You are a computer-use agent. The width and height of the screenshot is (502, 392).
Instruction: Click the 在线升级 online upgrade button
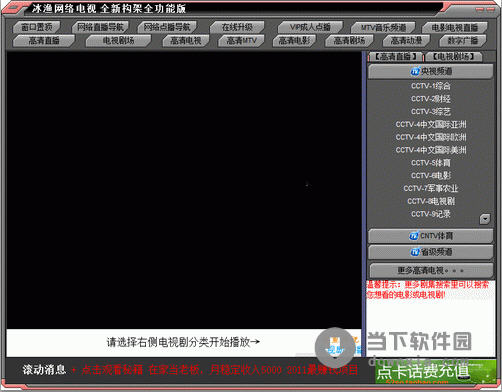pos(237,27)
